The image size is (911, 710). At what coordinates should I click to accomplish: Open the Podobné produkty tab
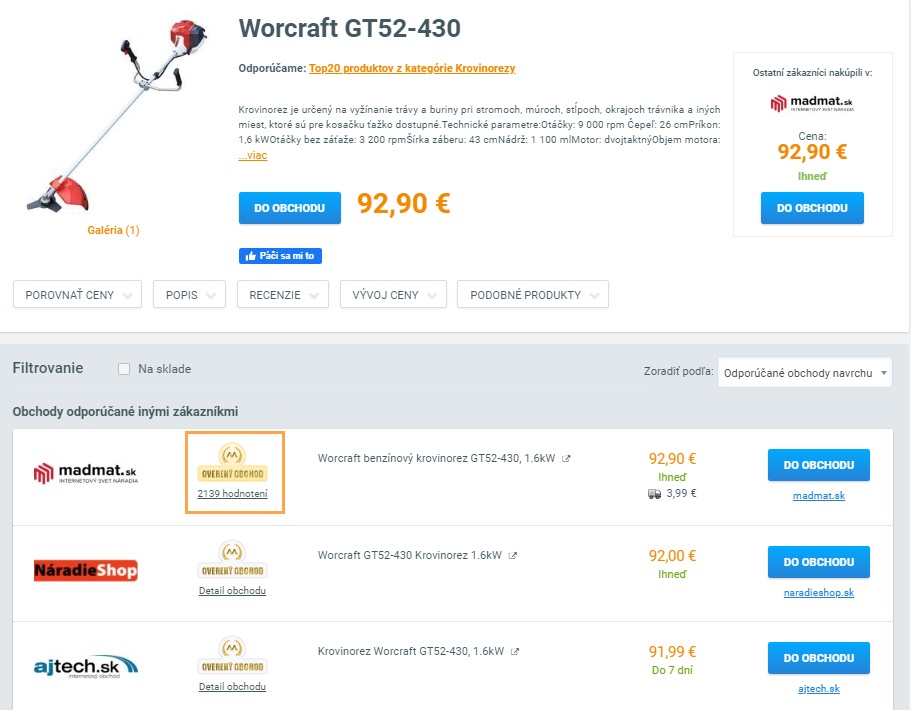[532, 295]
